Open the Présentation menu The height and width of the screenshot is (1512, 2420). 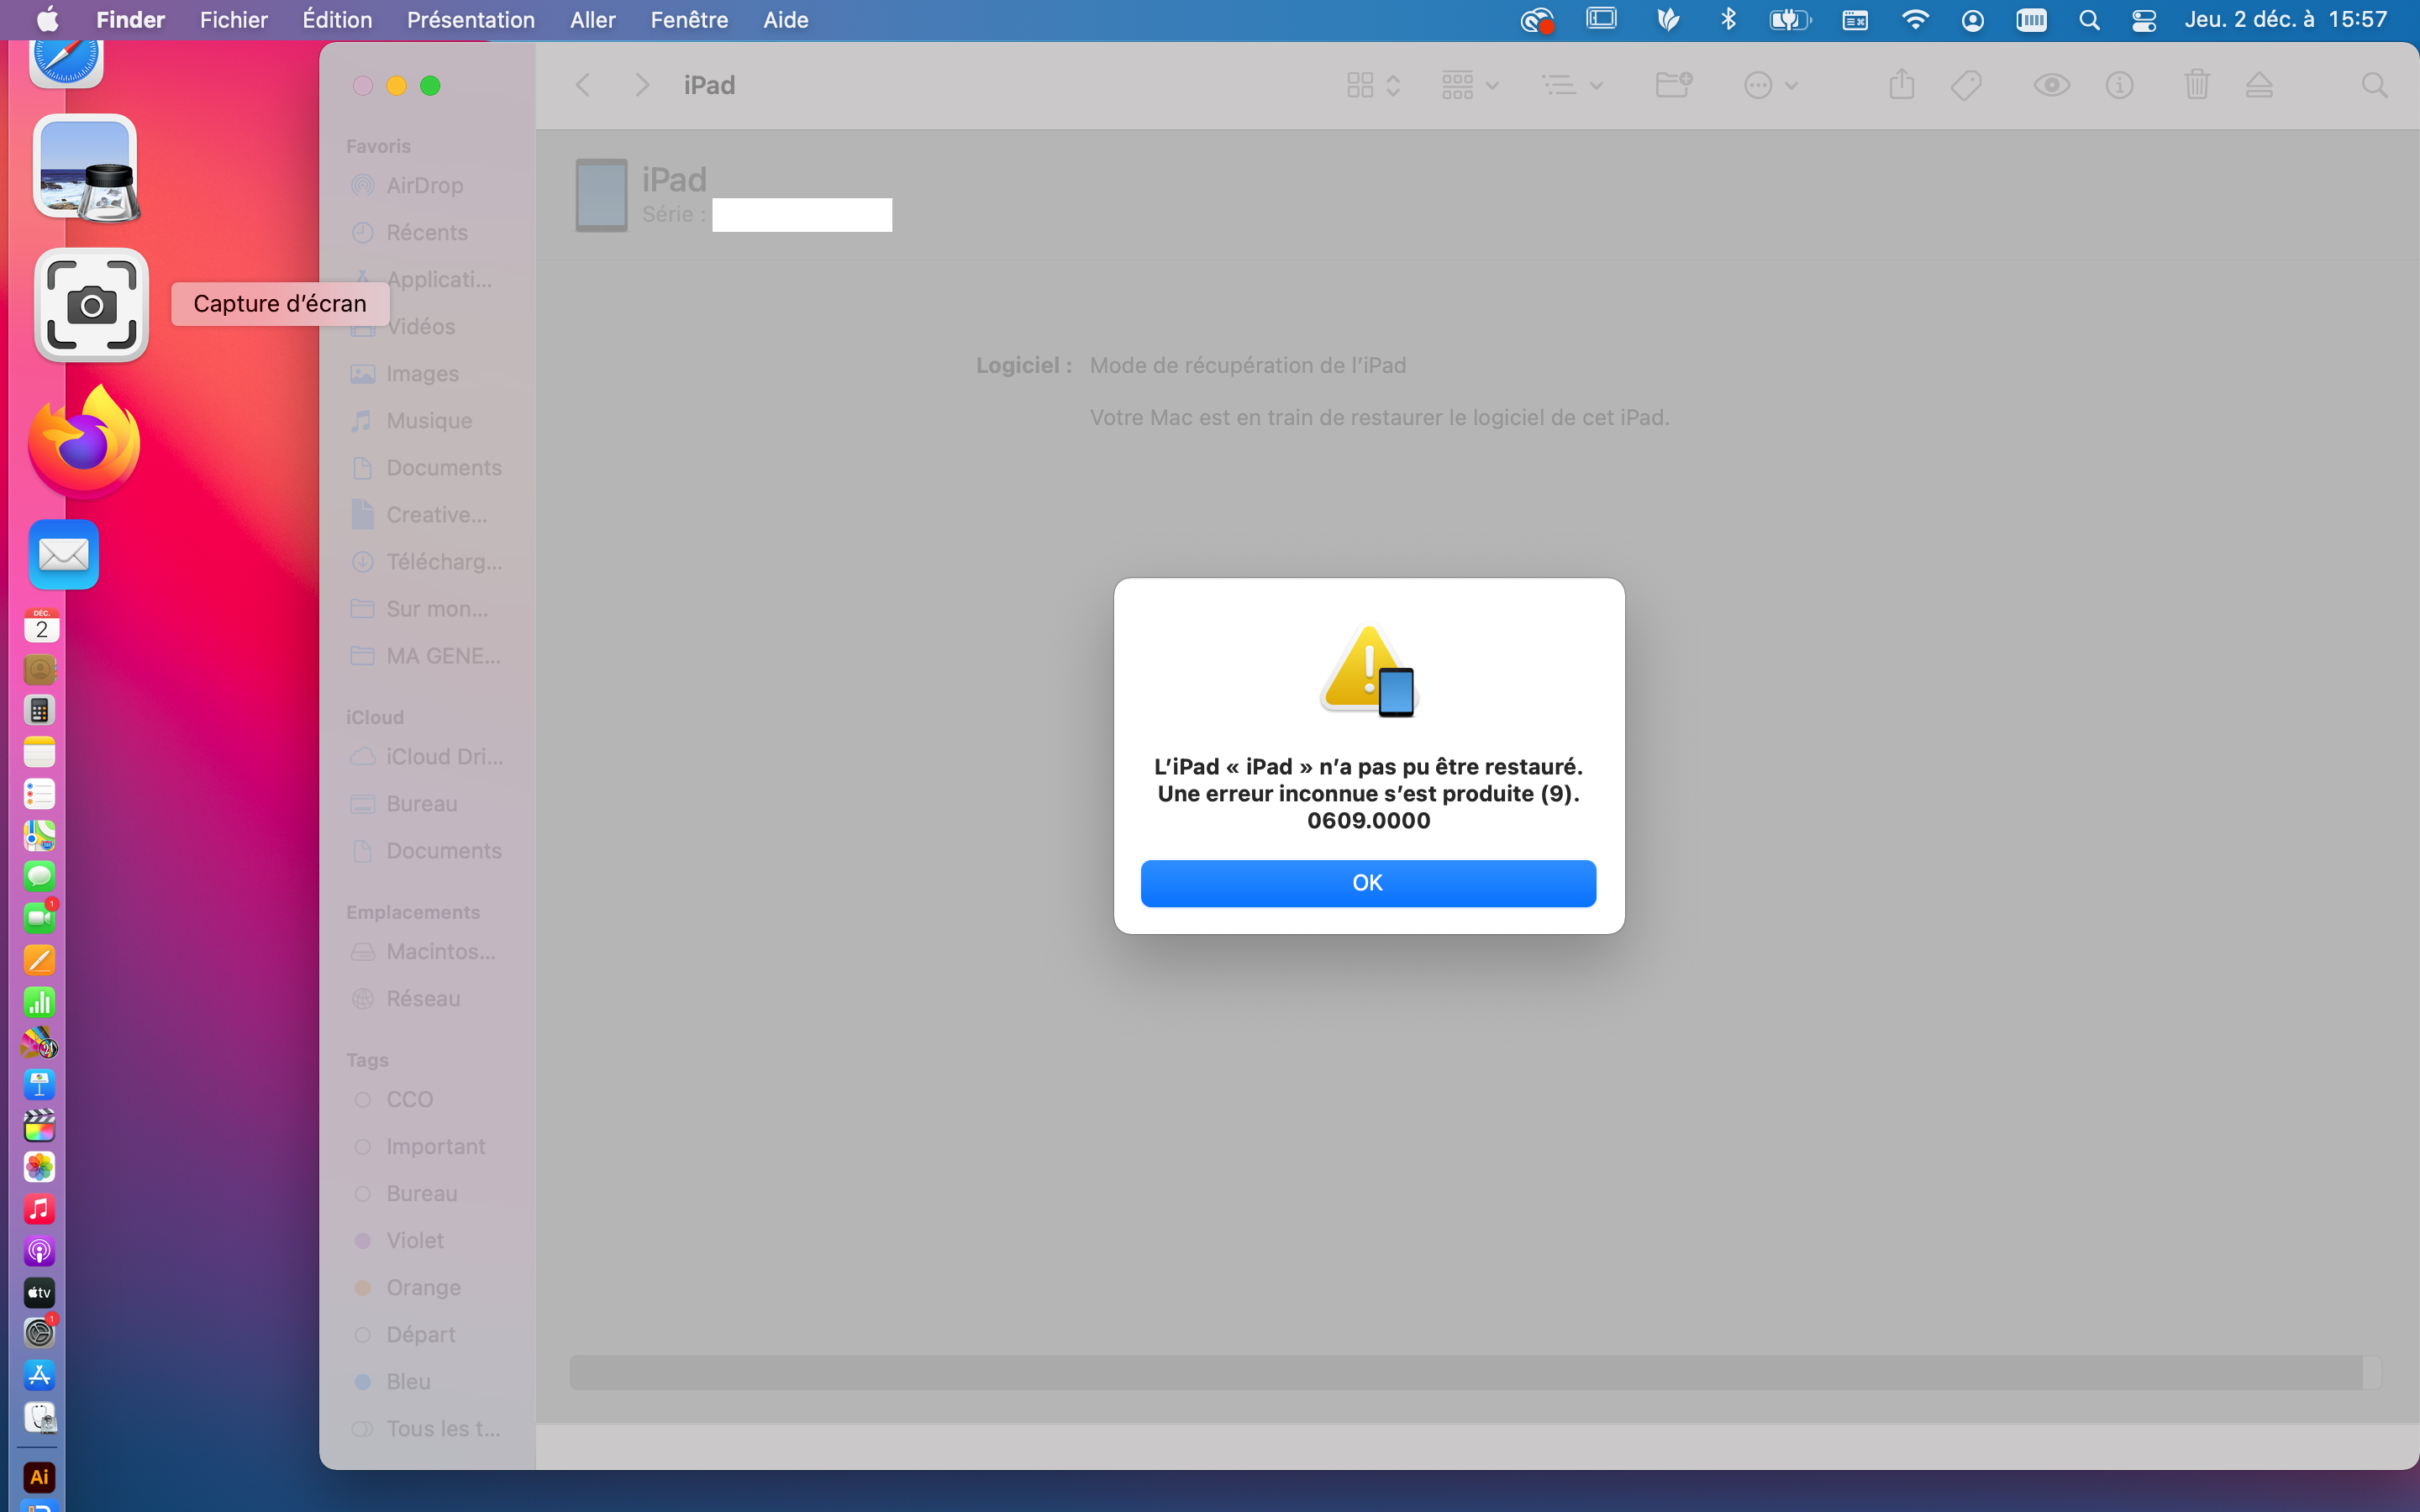[470, 20]
